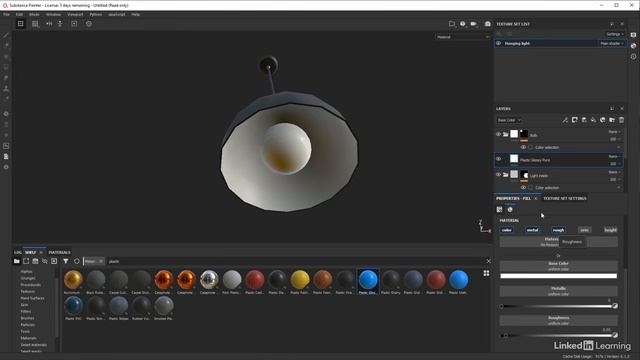
Task: Toggle the symmetry icon in top toolbar
Action: pyautogui.click(x=49, y=24)
